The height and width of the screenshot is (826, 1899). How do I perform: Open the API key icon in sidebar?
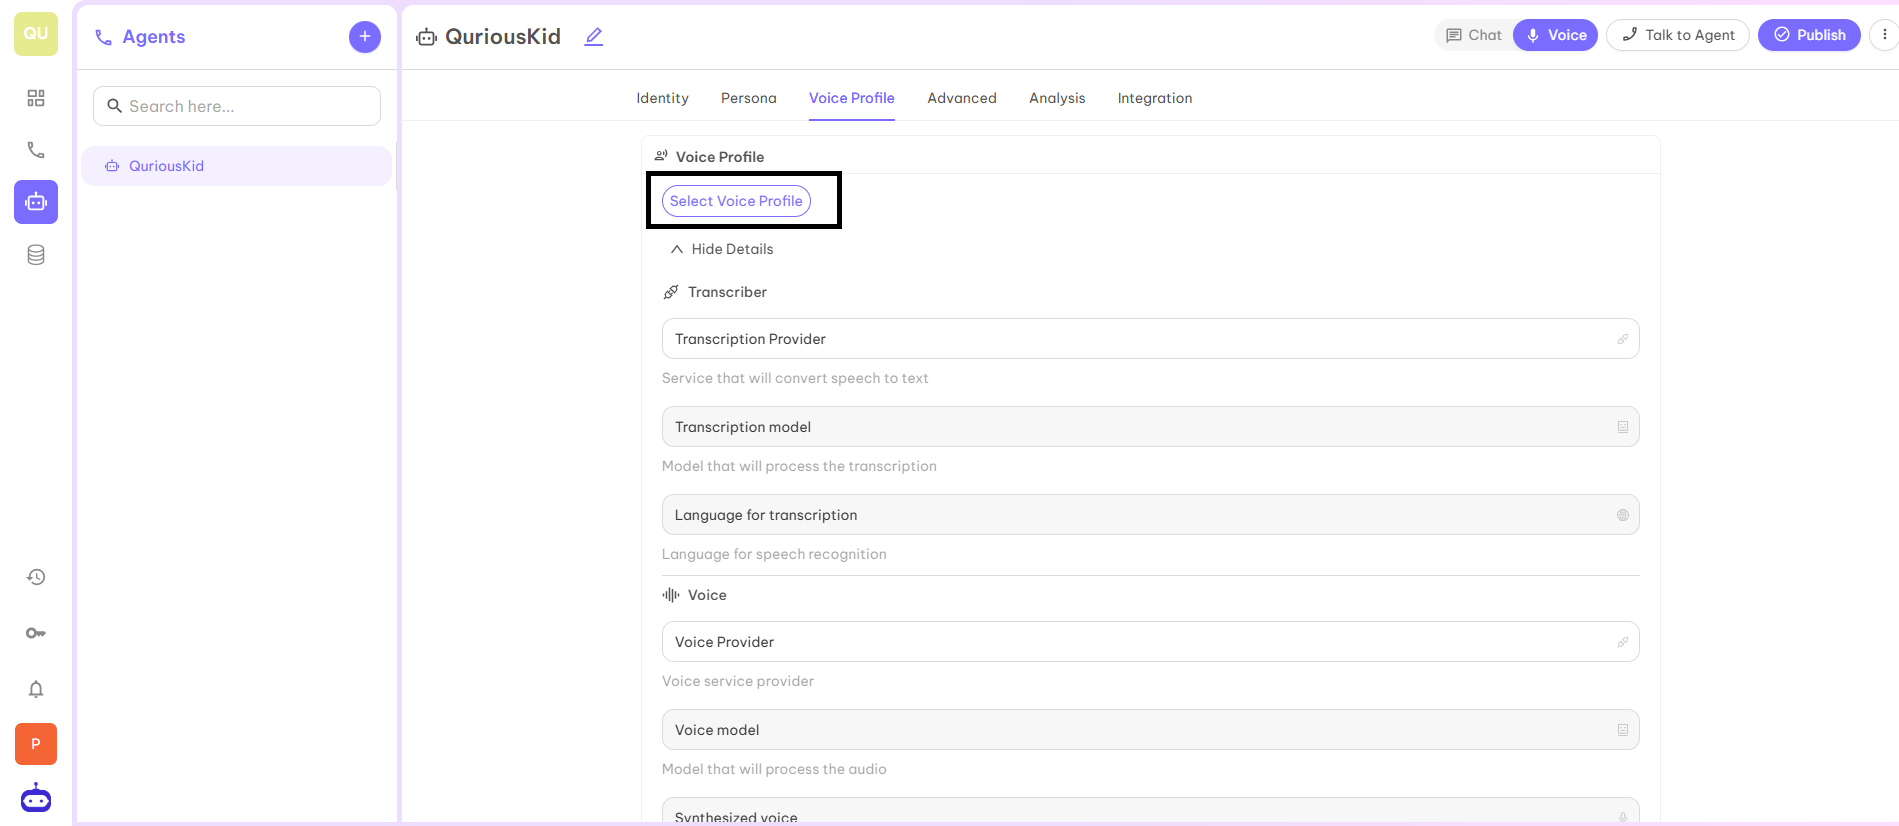pos(36,633)
